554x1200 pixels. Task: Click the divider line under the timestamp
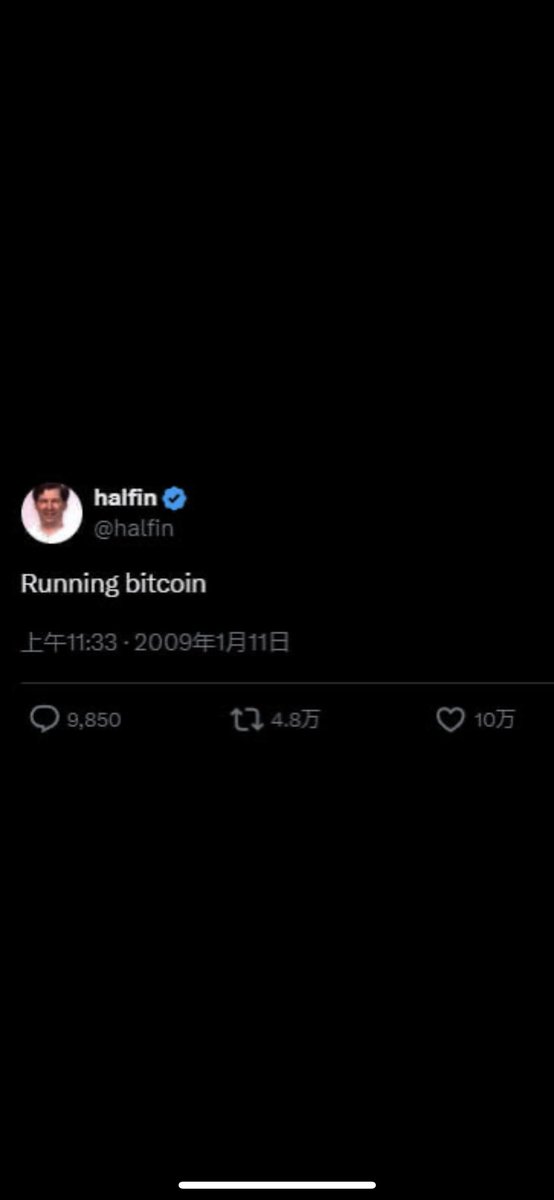point(287,683)
